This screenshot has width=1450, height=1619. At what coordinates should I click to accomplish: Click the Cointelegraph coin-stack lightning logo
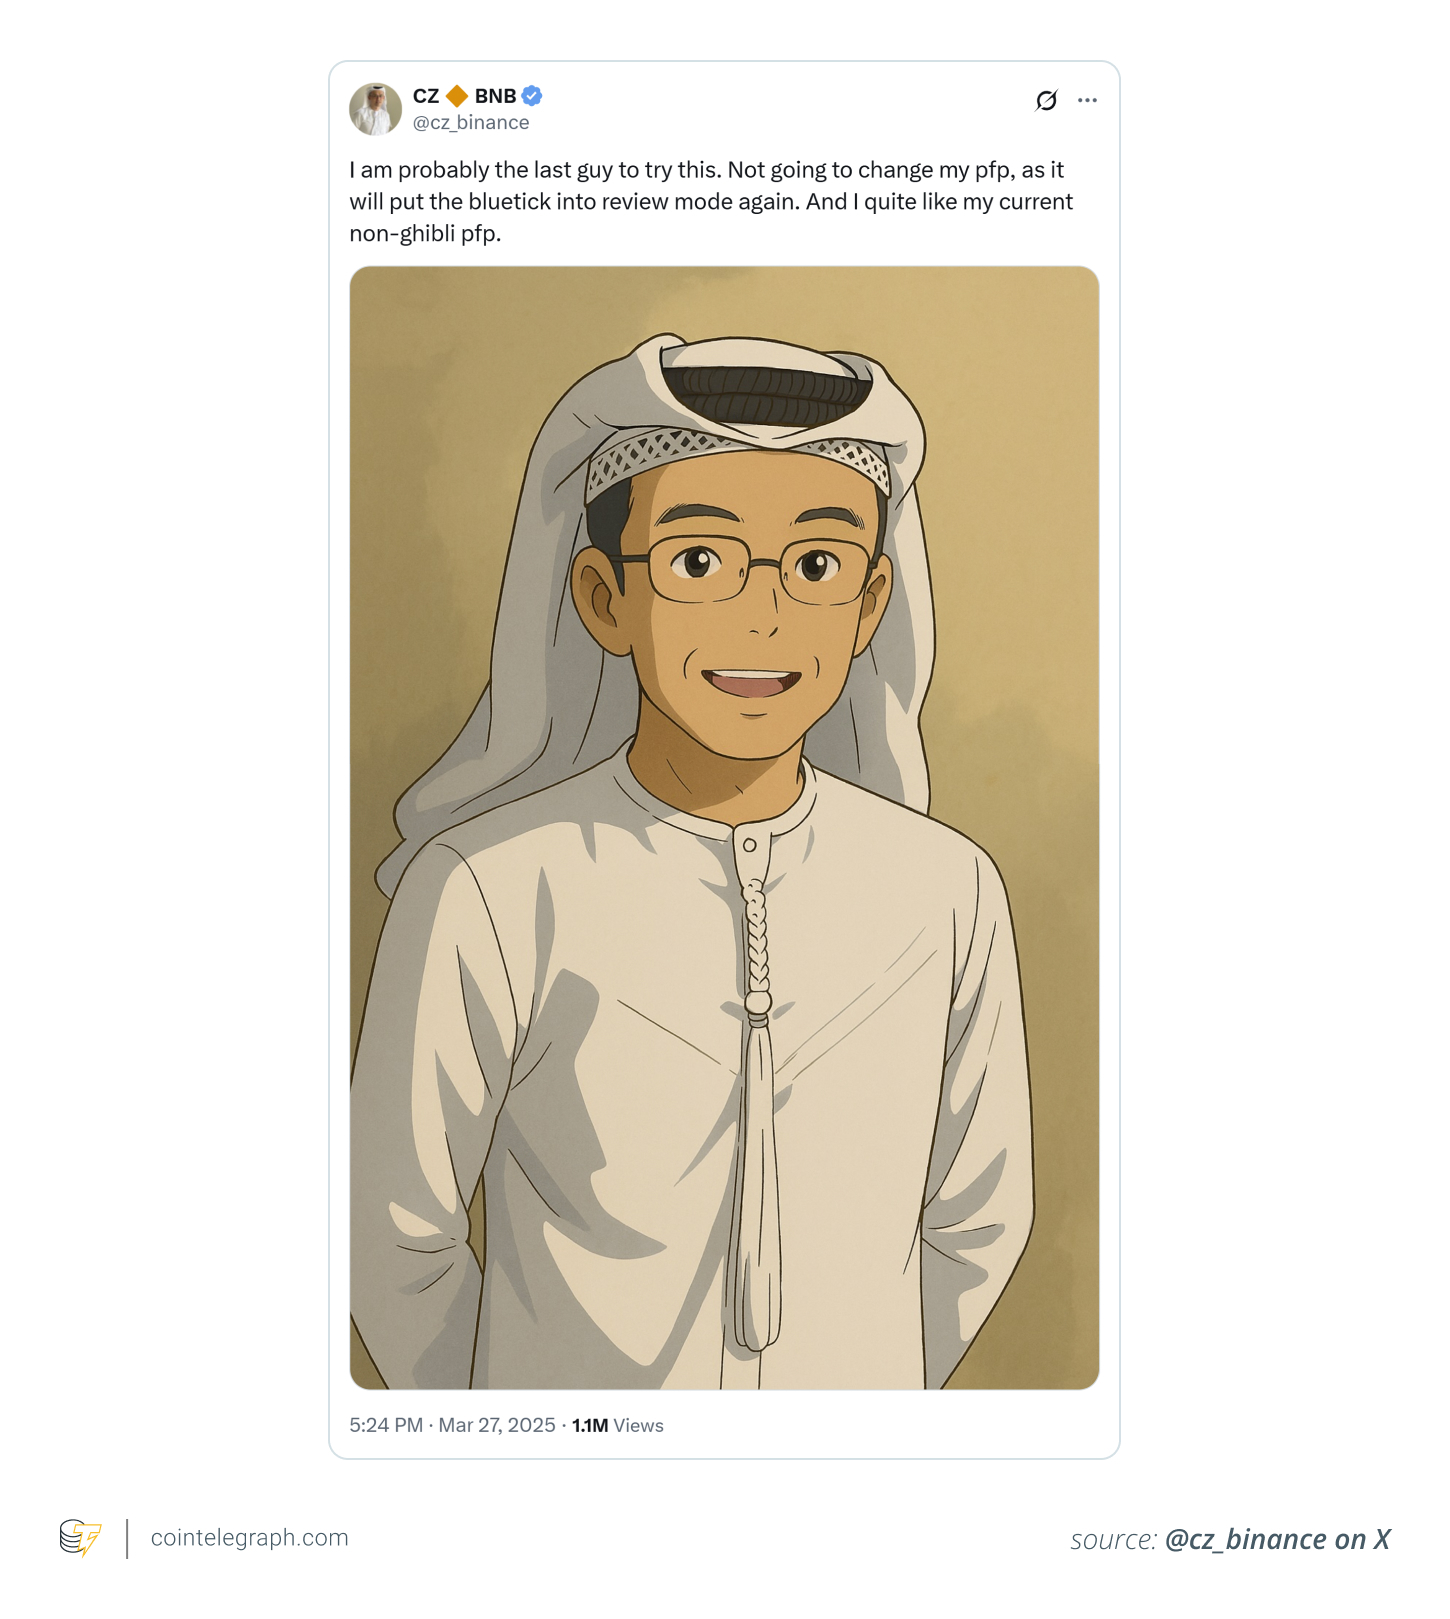tap(80, 1538)
